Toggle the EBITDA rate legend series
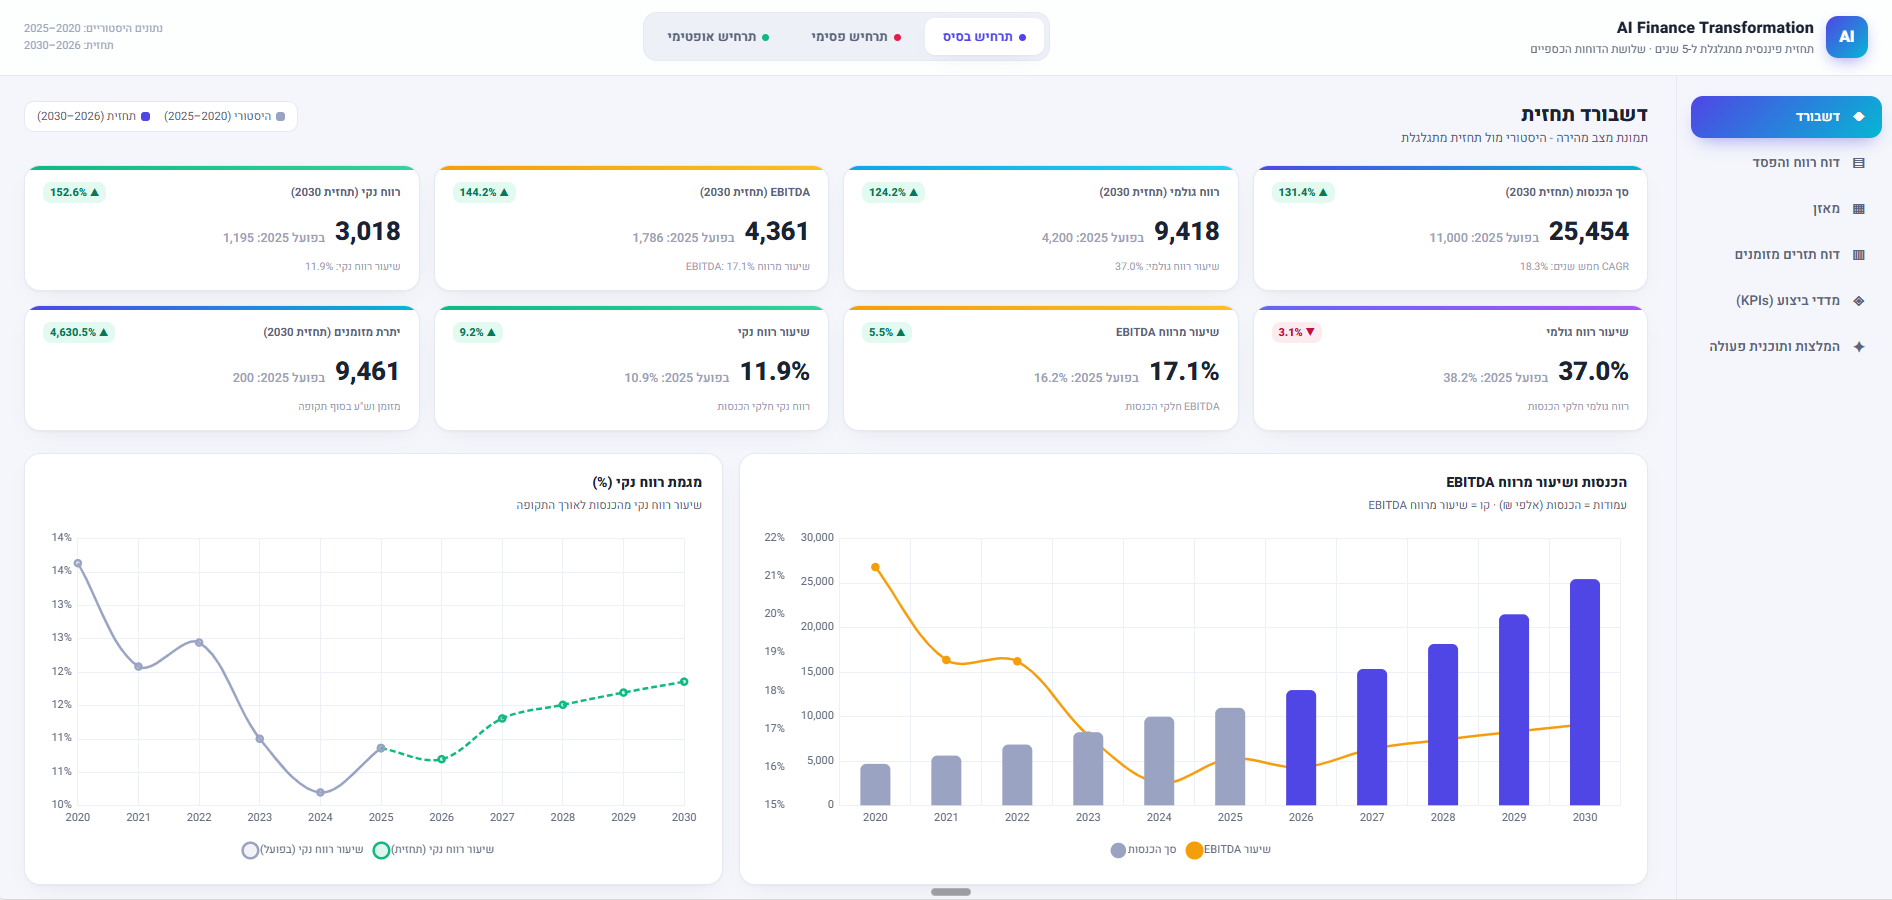 1228,850
